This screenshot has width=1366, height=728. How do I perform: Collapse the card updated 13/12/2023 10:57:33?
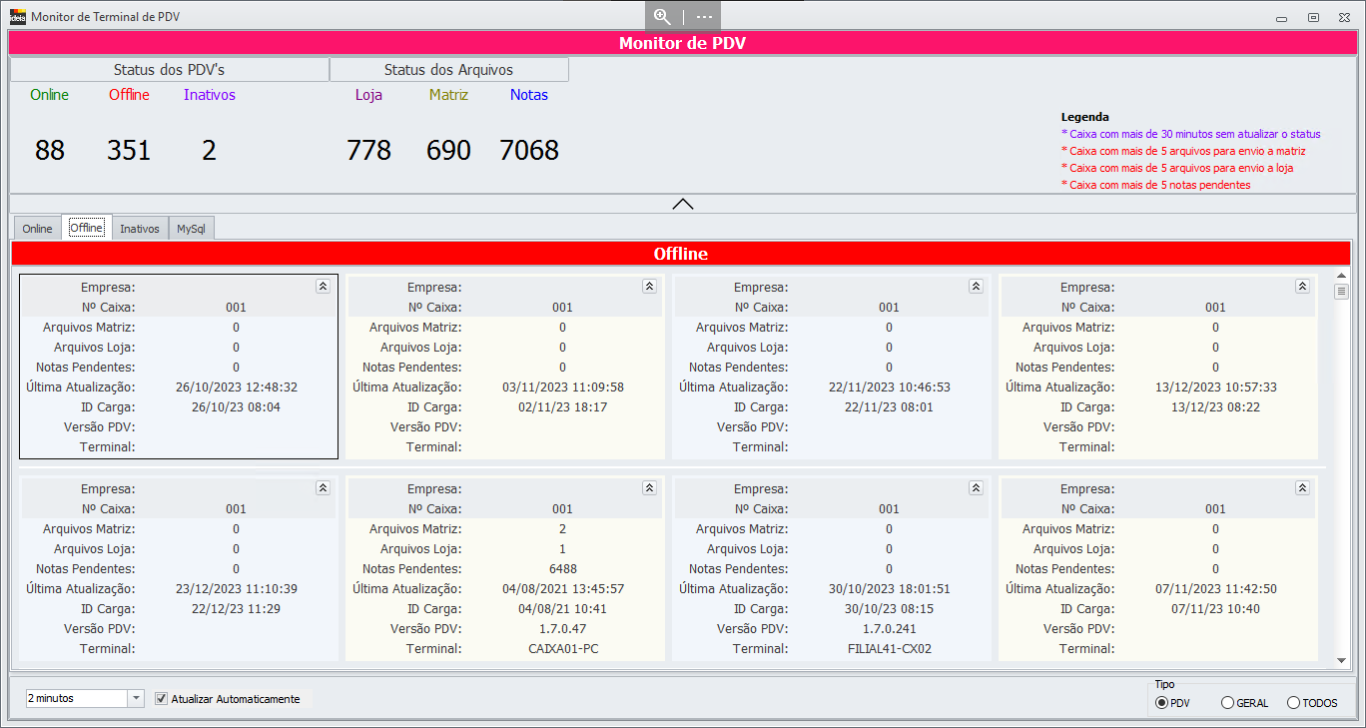[1302, 286]
